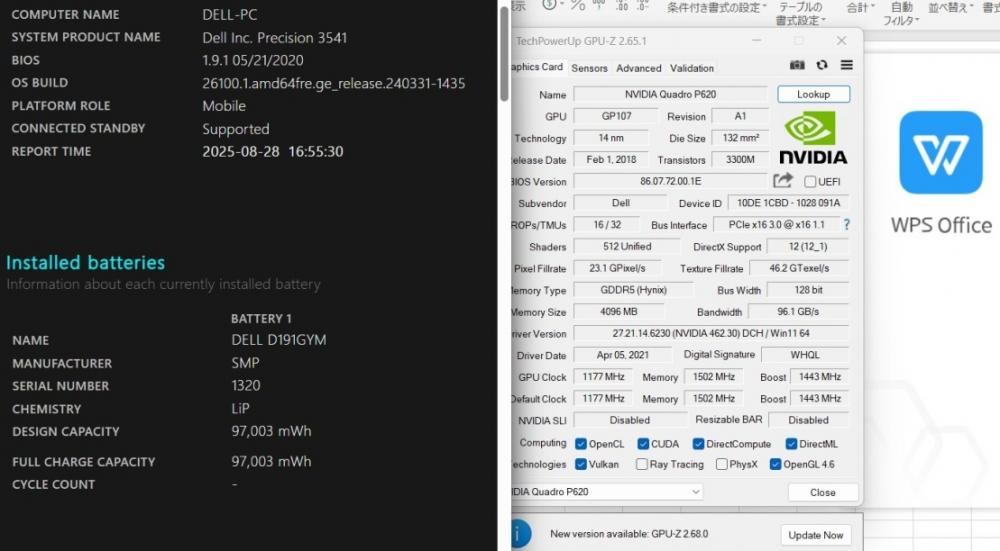
Task: Click the Update Now button
Action: (x=815, y=535)
